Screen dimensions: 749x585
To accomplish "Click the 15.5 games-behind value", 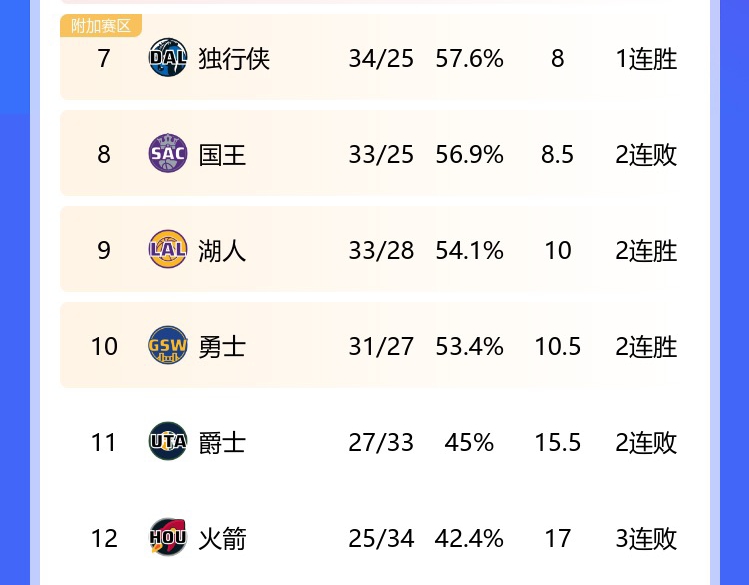I will click(557, 443).
